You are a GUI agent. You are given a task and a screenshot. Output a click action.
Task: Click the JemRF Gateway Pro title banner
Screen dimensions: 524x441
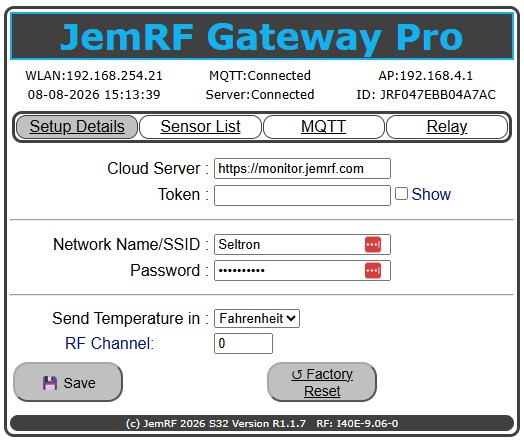[x=262, y=36]
